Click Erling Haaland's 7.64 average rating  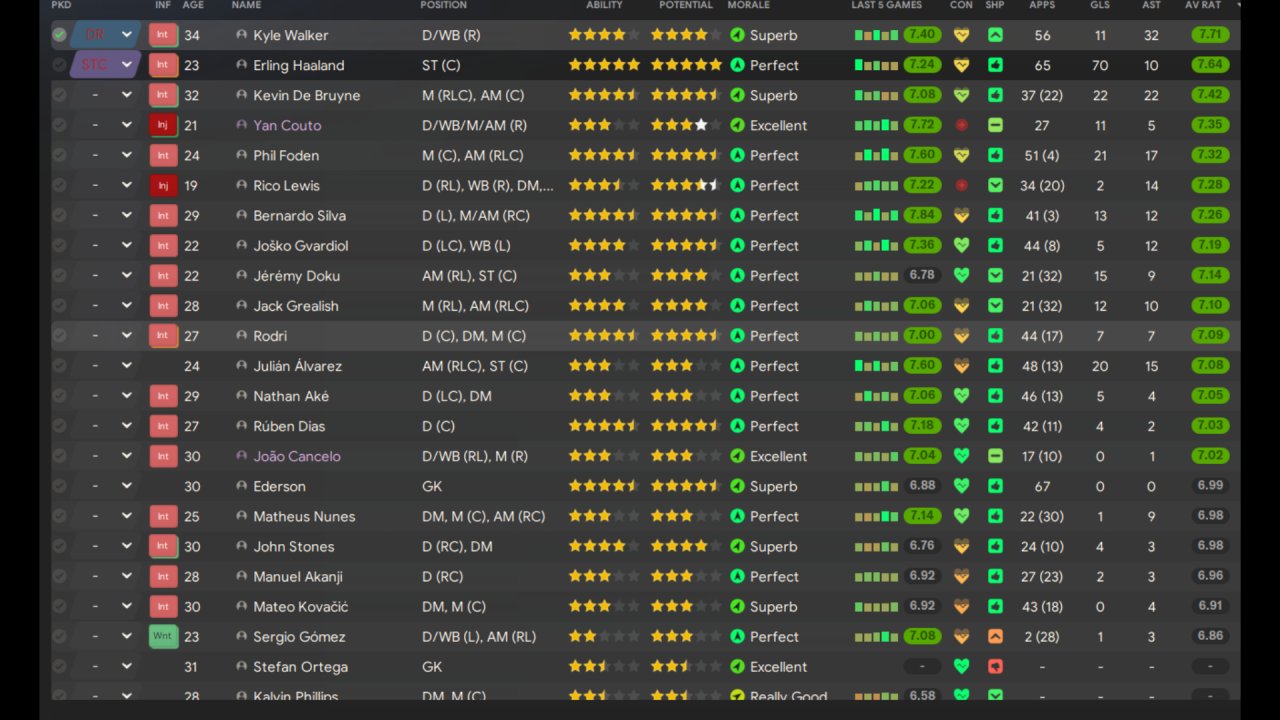1210,65
